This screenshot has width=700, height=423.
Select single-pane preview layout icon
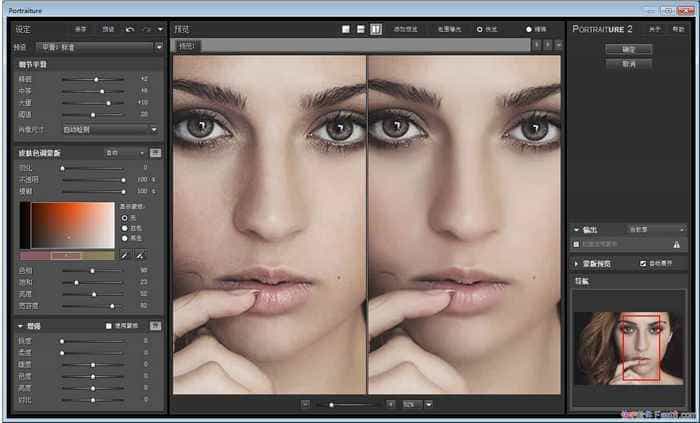point(346,30)
